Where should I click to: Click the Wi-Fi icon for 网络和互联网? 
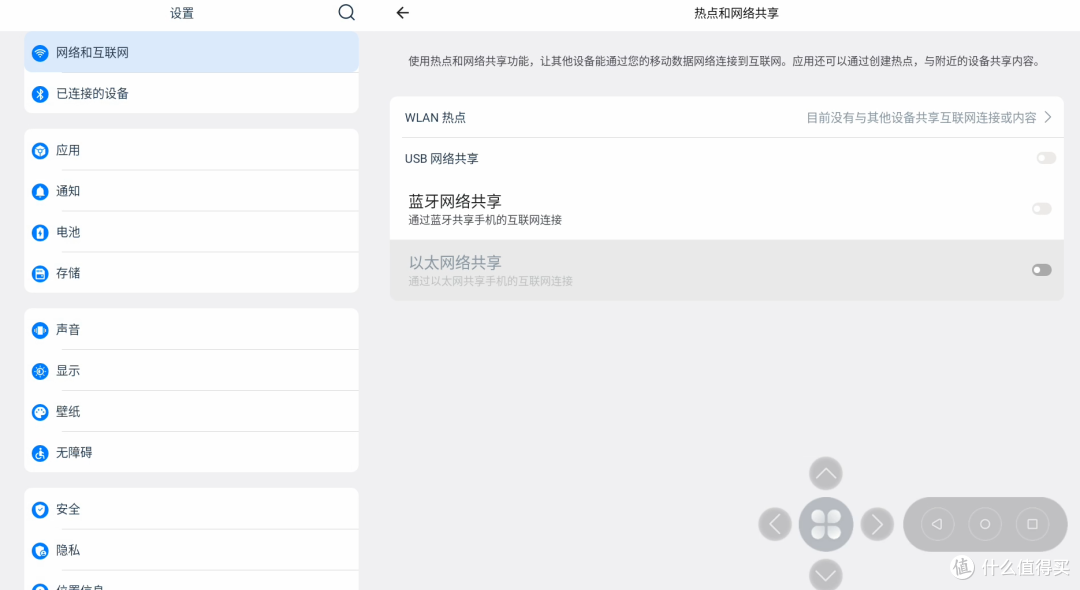[x=40, y=53]
